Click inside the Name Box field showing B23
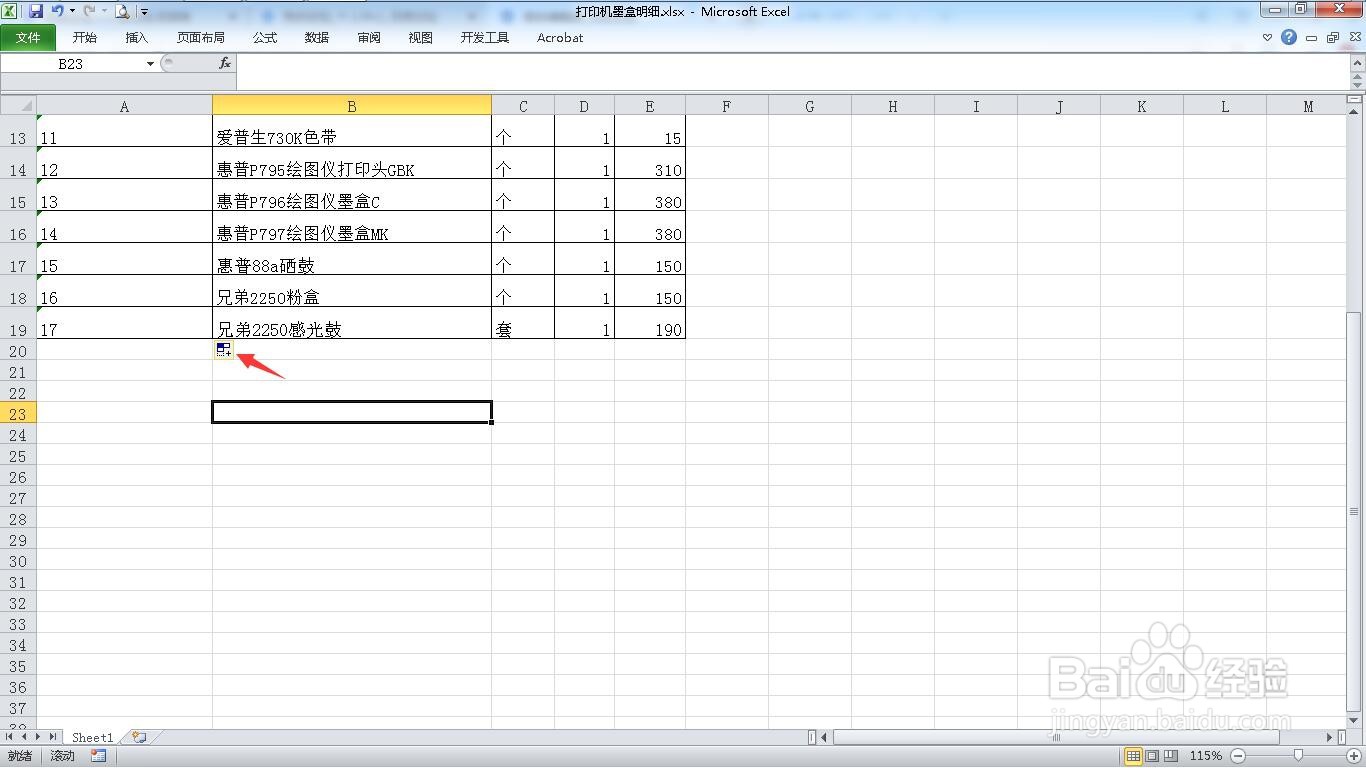Screen dimensions: 1366x768 (71, 64)
